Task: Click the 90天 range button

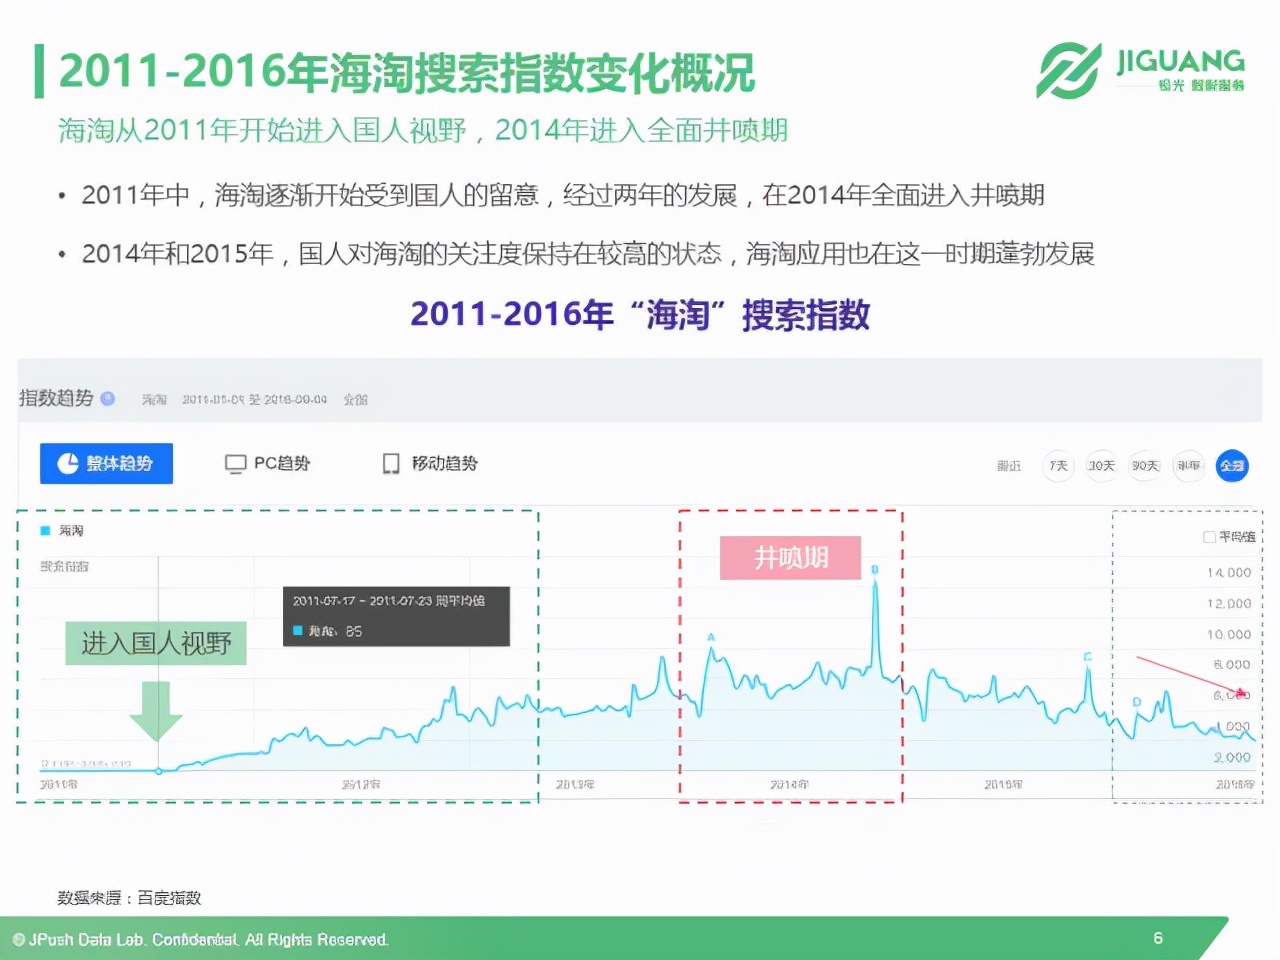Action: 1144,465
